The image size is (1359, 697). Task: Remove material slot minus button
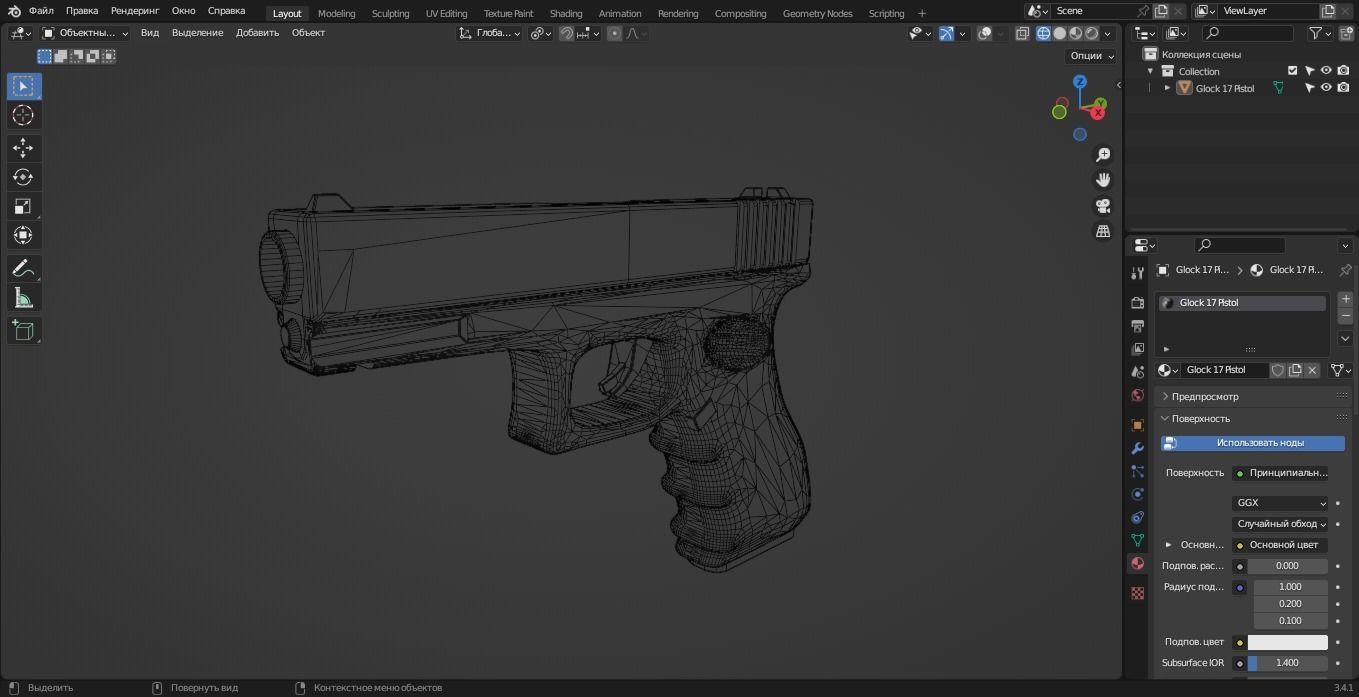(1345, 316)
